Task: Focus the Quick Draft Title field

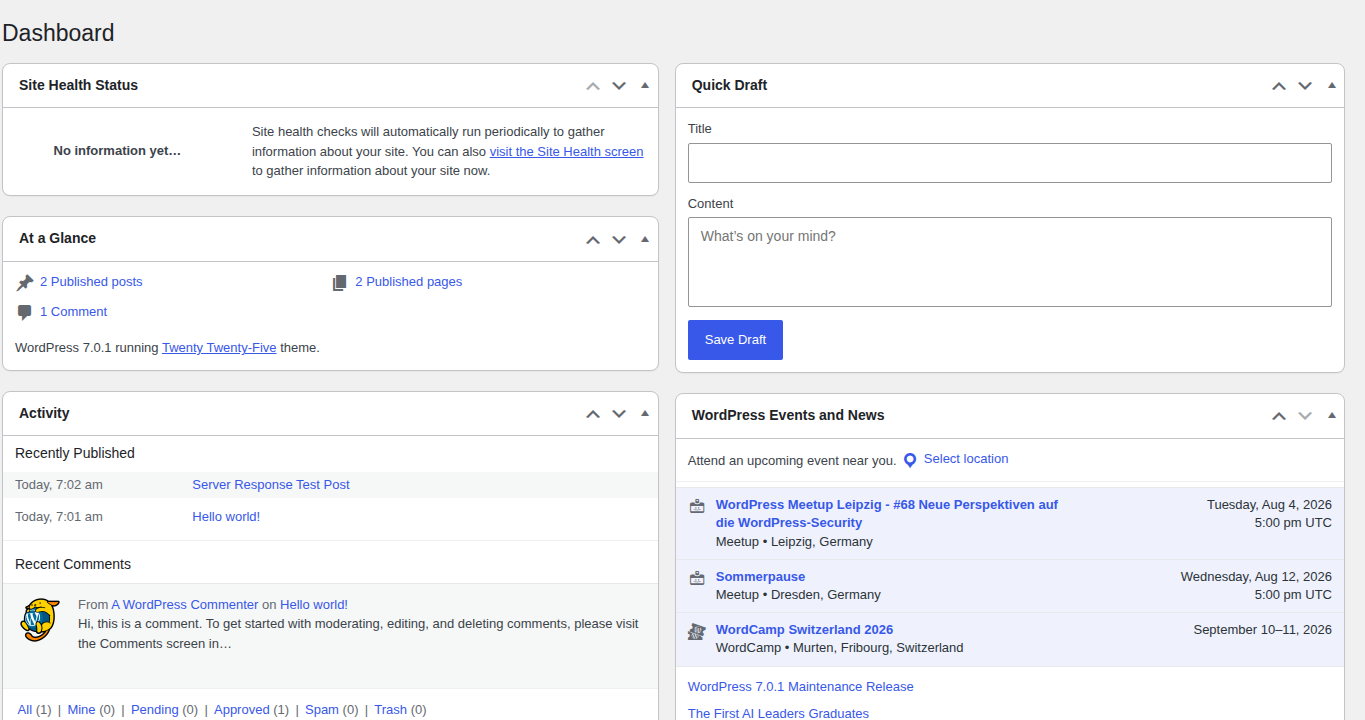Action: click(1010, 163)
